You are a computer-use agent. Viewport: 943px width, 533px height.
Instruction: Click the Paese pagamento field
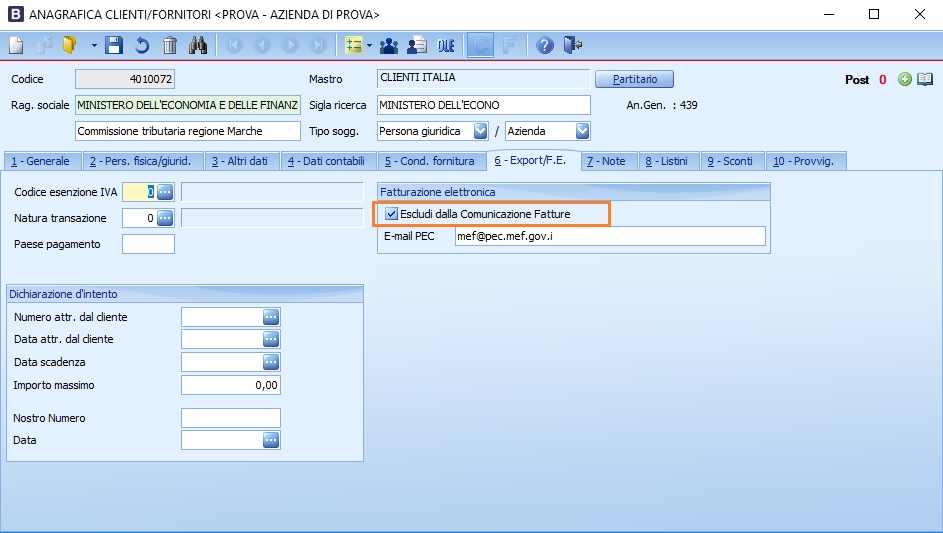click(149, 244)
